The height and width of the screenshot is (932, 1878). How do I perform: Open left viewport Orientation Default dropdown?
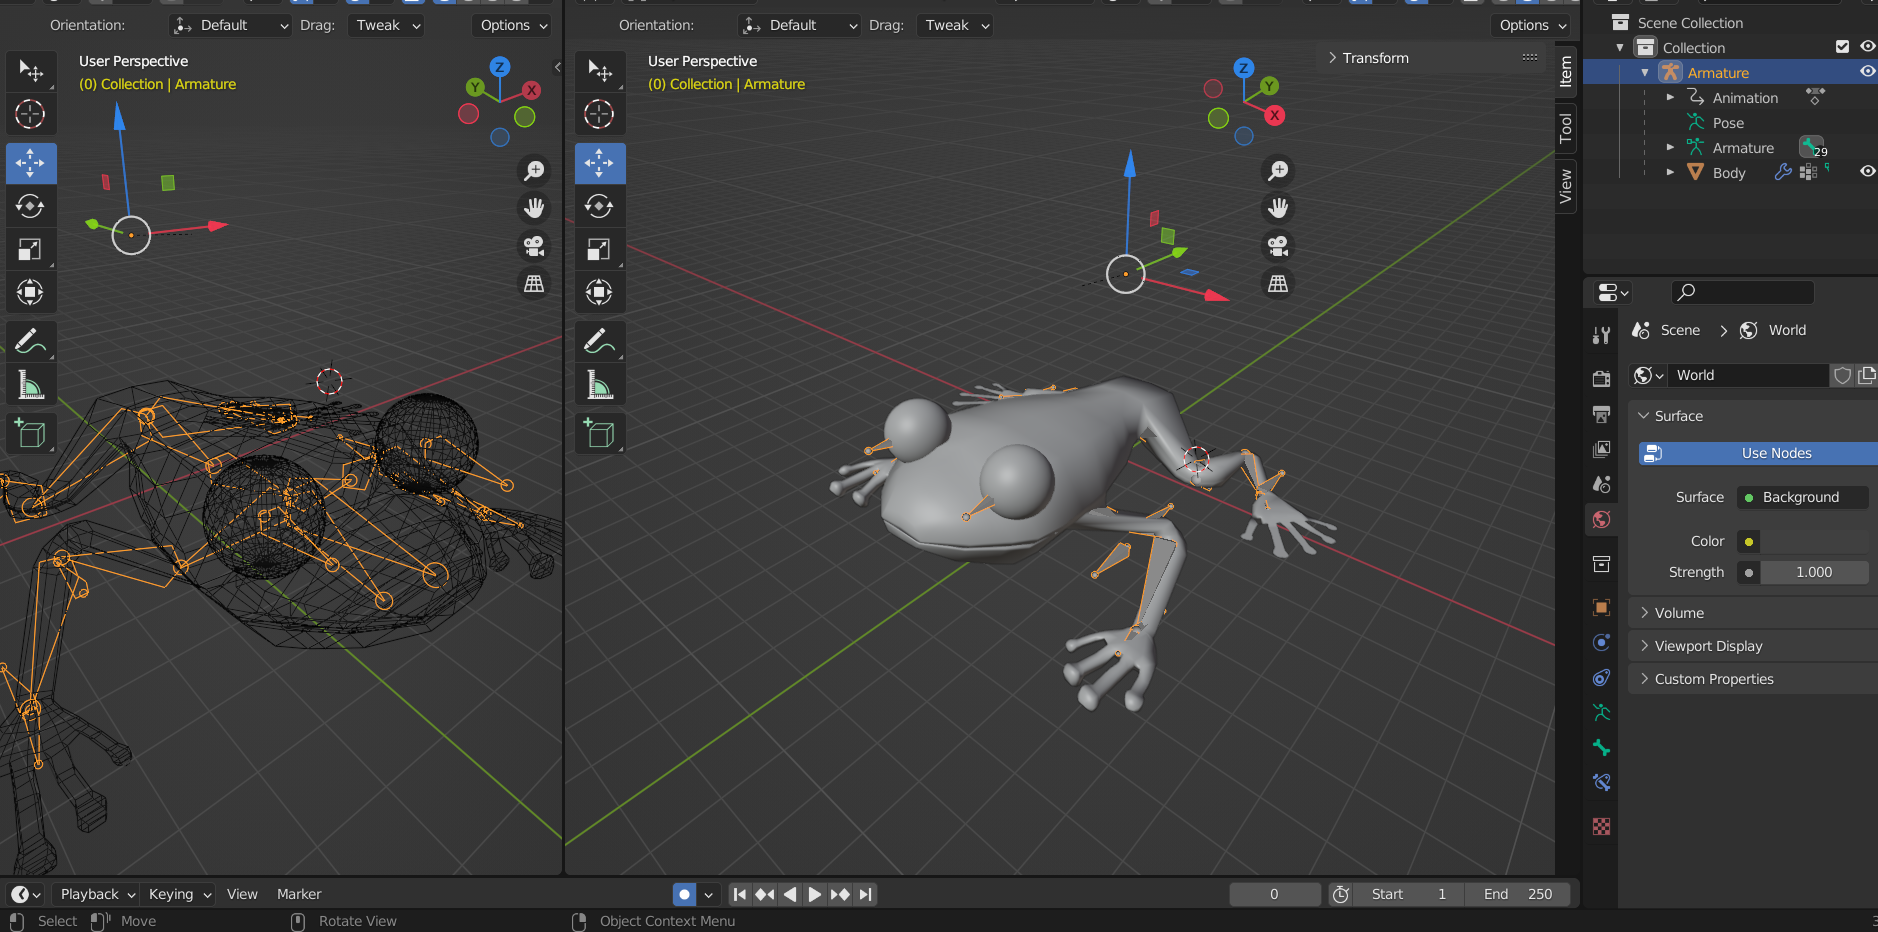[x=230, y=25]
